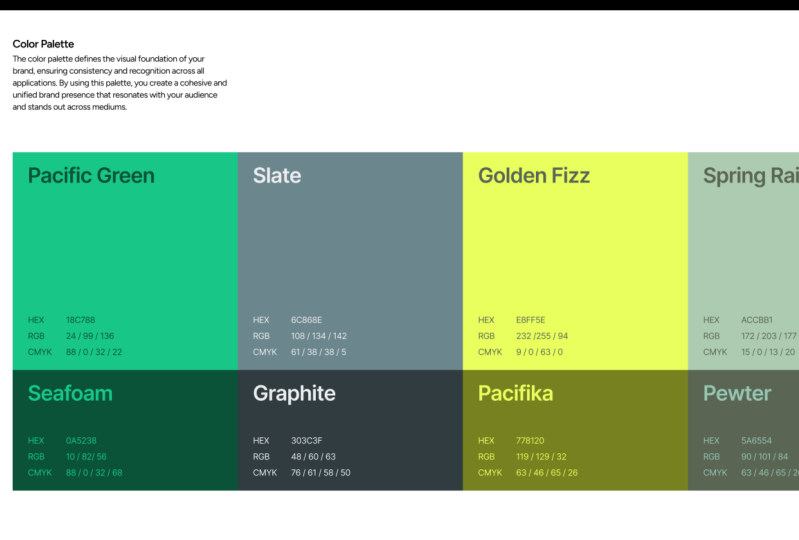Select the Pacific Green color swatch
This screenshot has width=799, height=540.
pos(125,261)
